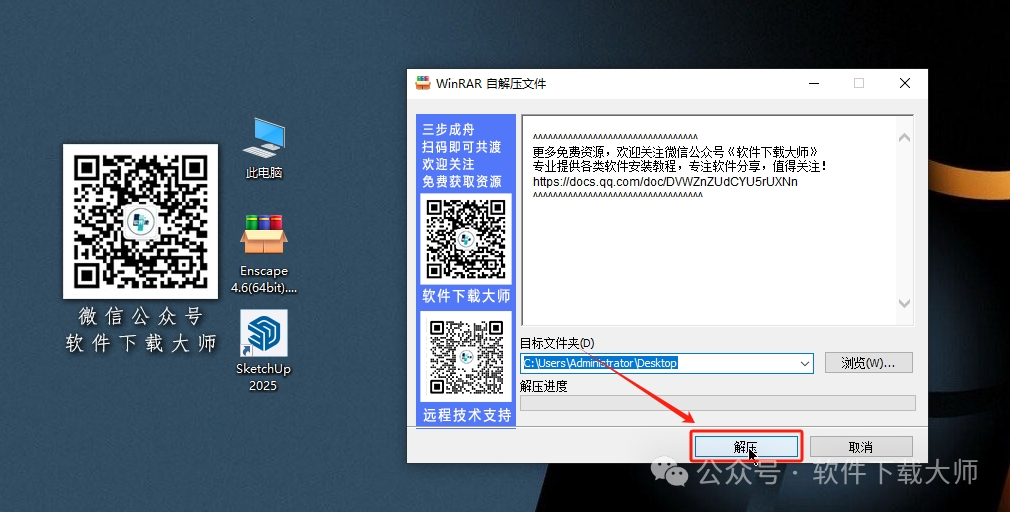
Task: Select the SketchUp 2025 desktop shortcut
Action: 263,350
